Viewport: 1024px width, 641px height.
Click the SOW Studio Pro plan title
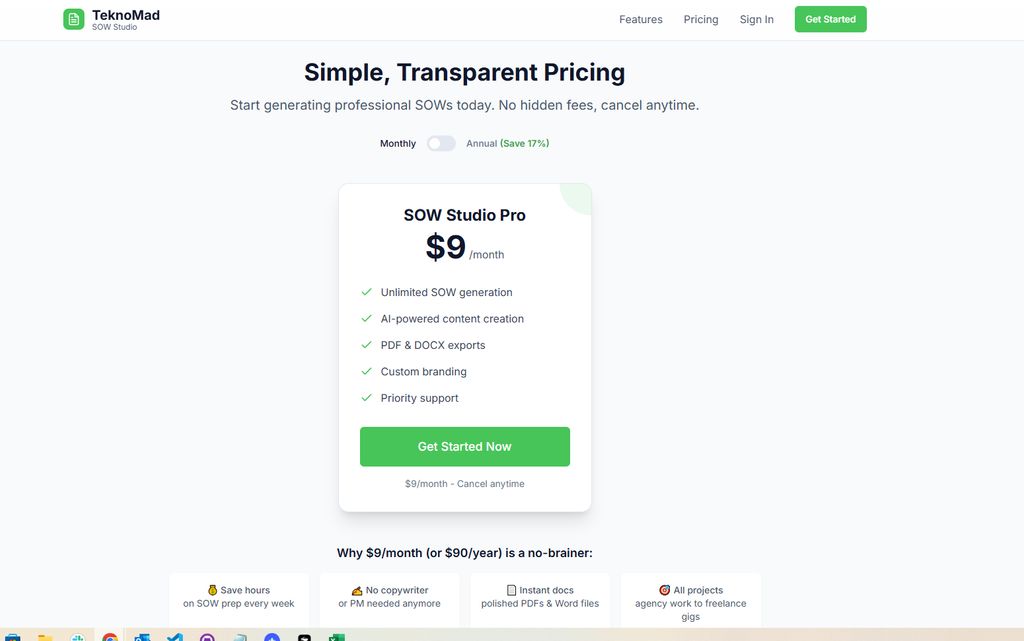pyautogui.click(x=465, y=215)
